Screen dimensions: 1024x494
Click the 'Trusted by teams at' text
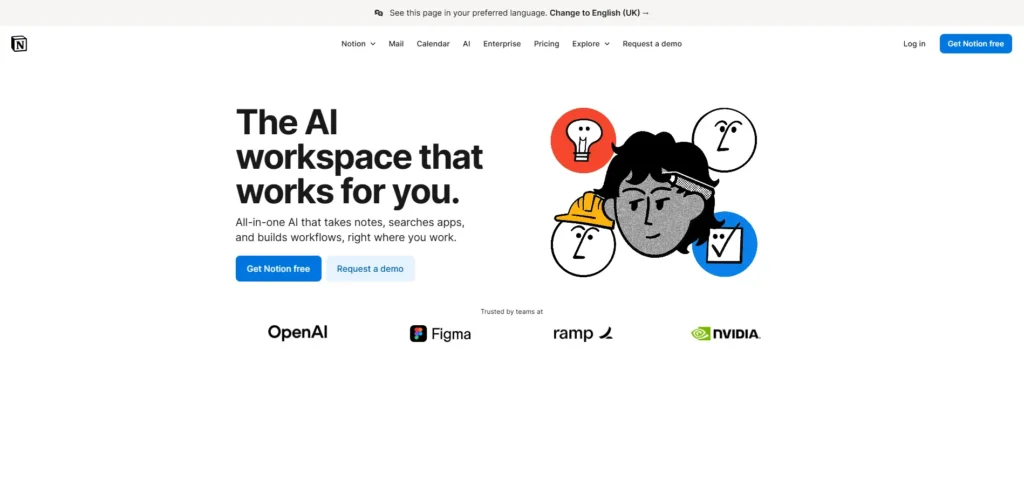point(511,312)
